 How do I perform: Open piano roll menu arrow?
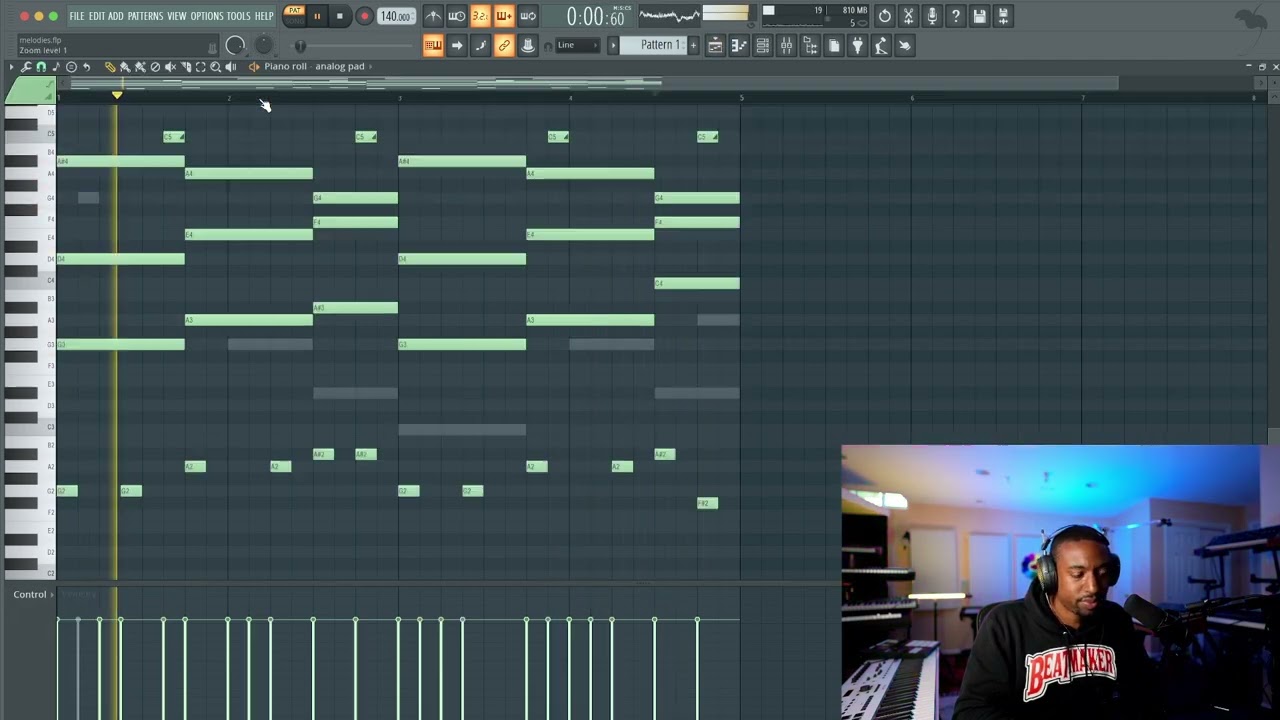pos(11,67)
